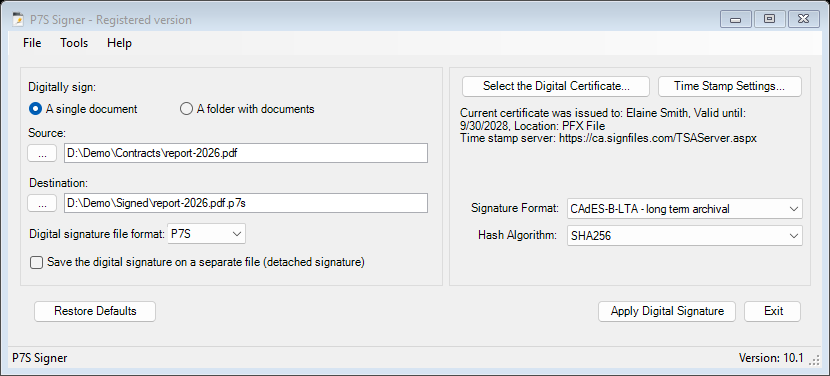Click the 'Version: 10.1' status bar text

(771, 359)
